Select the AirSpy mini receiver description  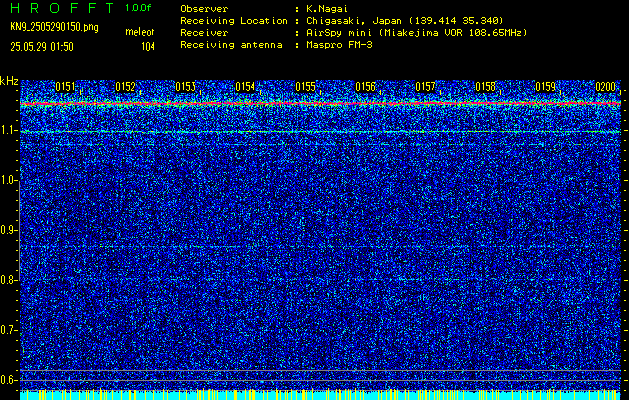tap(416, 33)
